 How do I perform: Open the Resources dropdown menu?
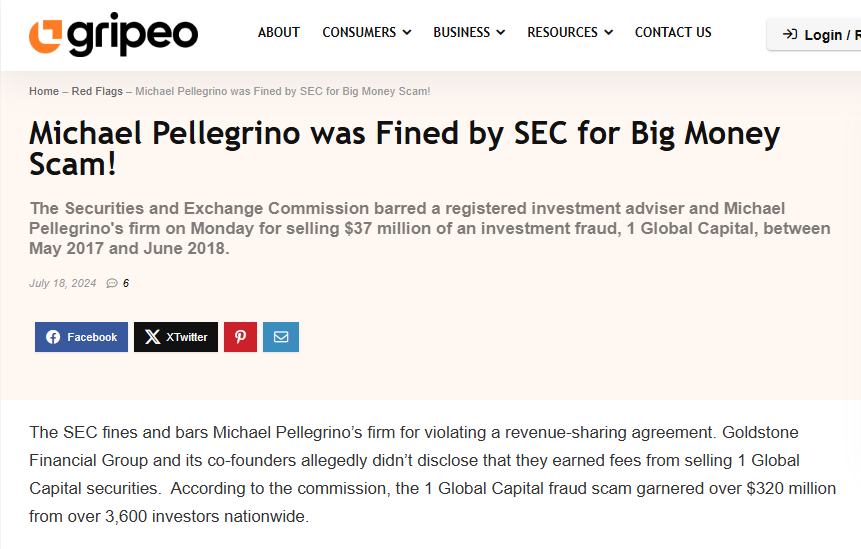569,32
